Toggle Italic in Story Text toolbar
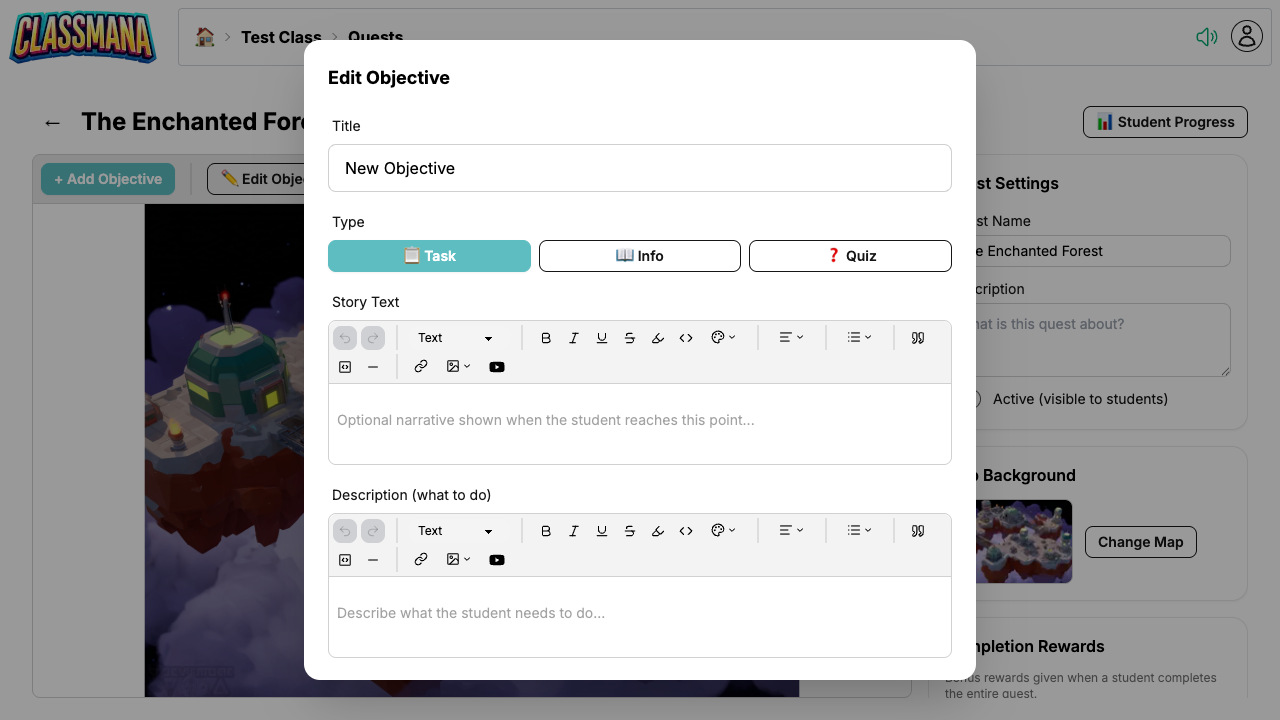This screenshot has width=1280, height=720. (x=574, y=338)
